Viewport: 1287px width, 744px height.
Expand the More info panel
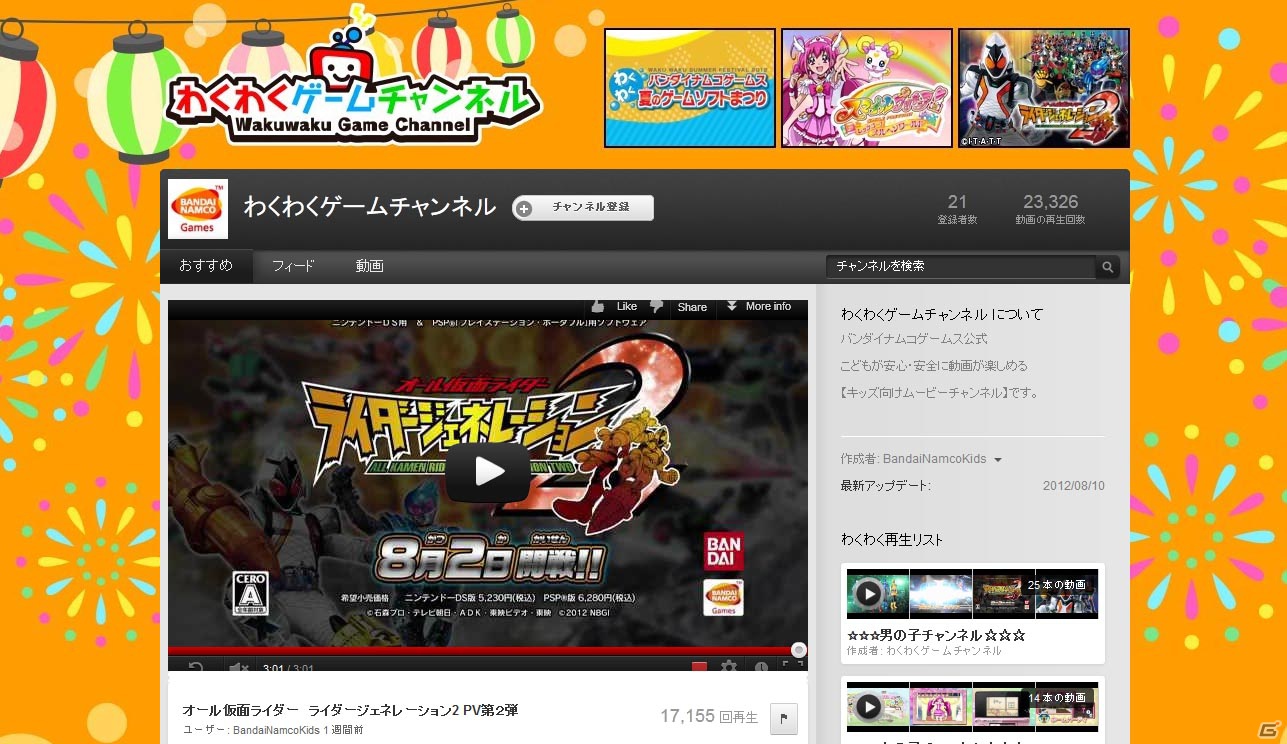coord(762,306)
